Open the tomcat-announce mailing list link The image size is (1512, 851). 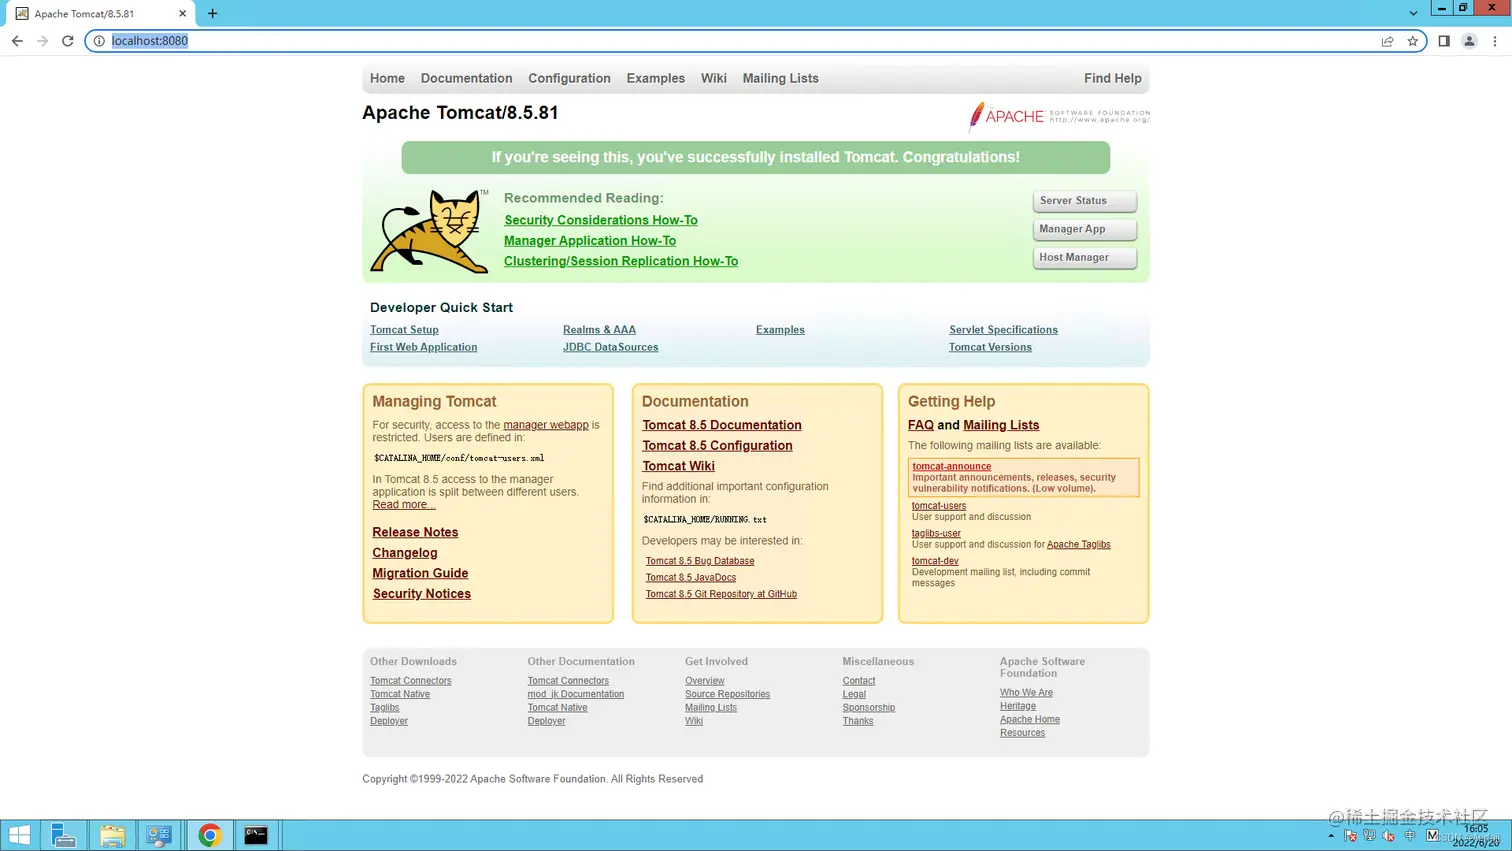coord(951,467)
